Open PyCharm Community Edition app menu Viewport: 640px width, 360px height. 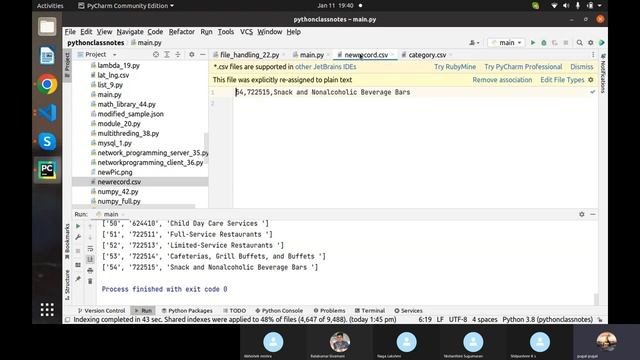click(x=126, y=6)
